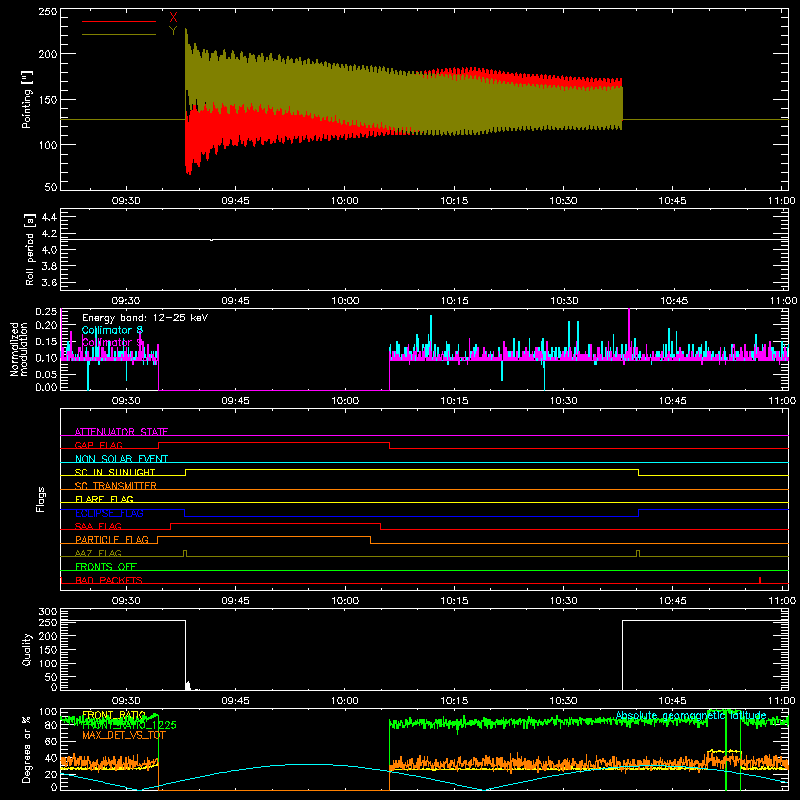Click the Energy band: 12-25 keV annotation
This screenshot has height=800, width=800.
pyautogui.click(x=145, y=318)
